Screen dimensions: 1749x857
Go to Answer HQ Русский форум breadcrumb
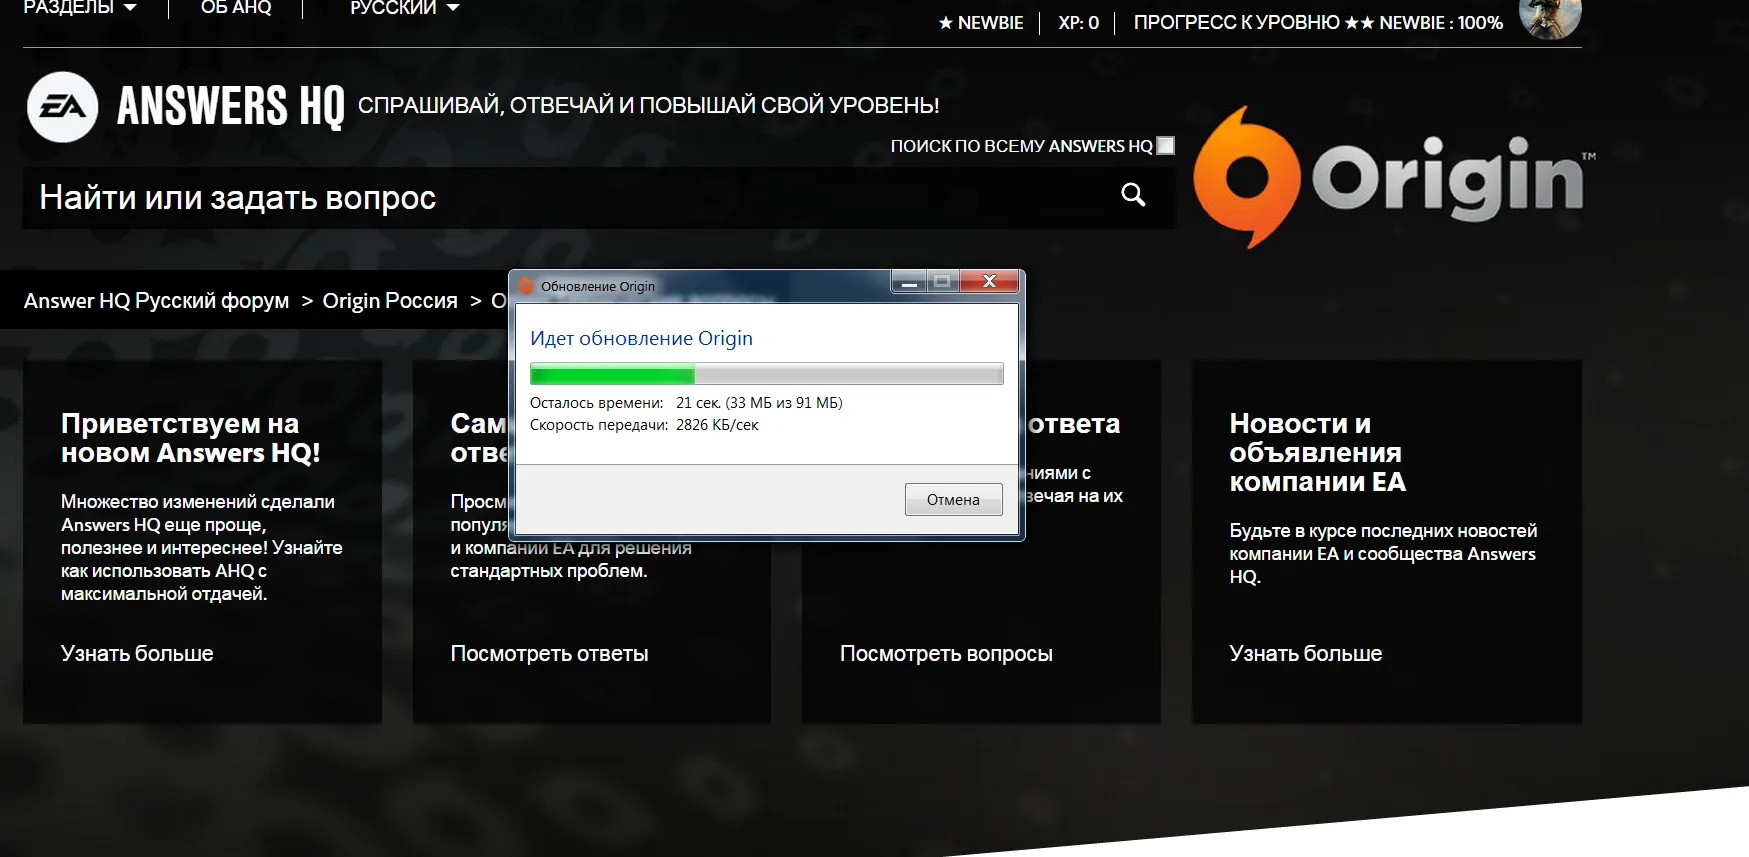[x=156, y=301]
